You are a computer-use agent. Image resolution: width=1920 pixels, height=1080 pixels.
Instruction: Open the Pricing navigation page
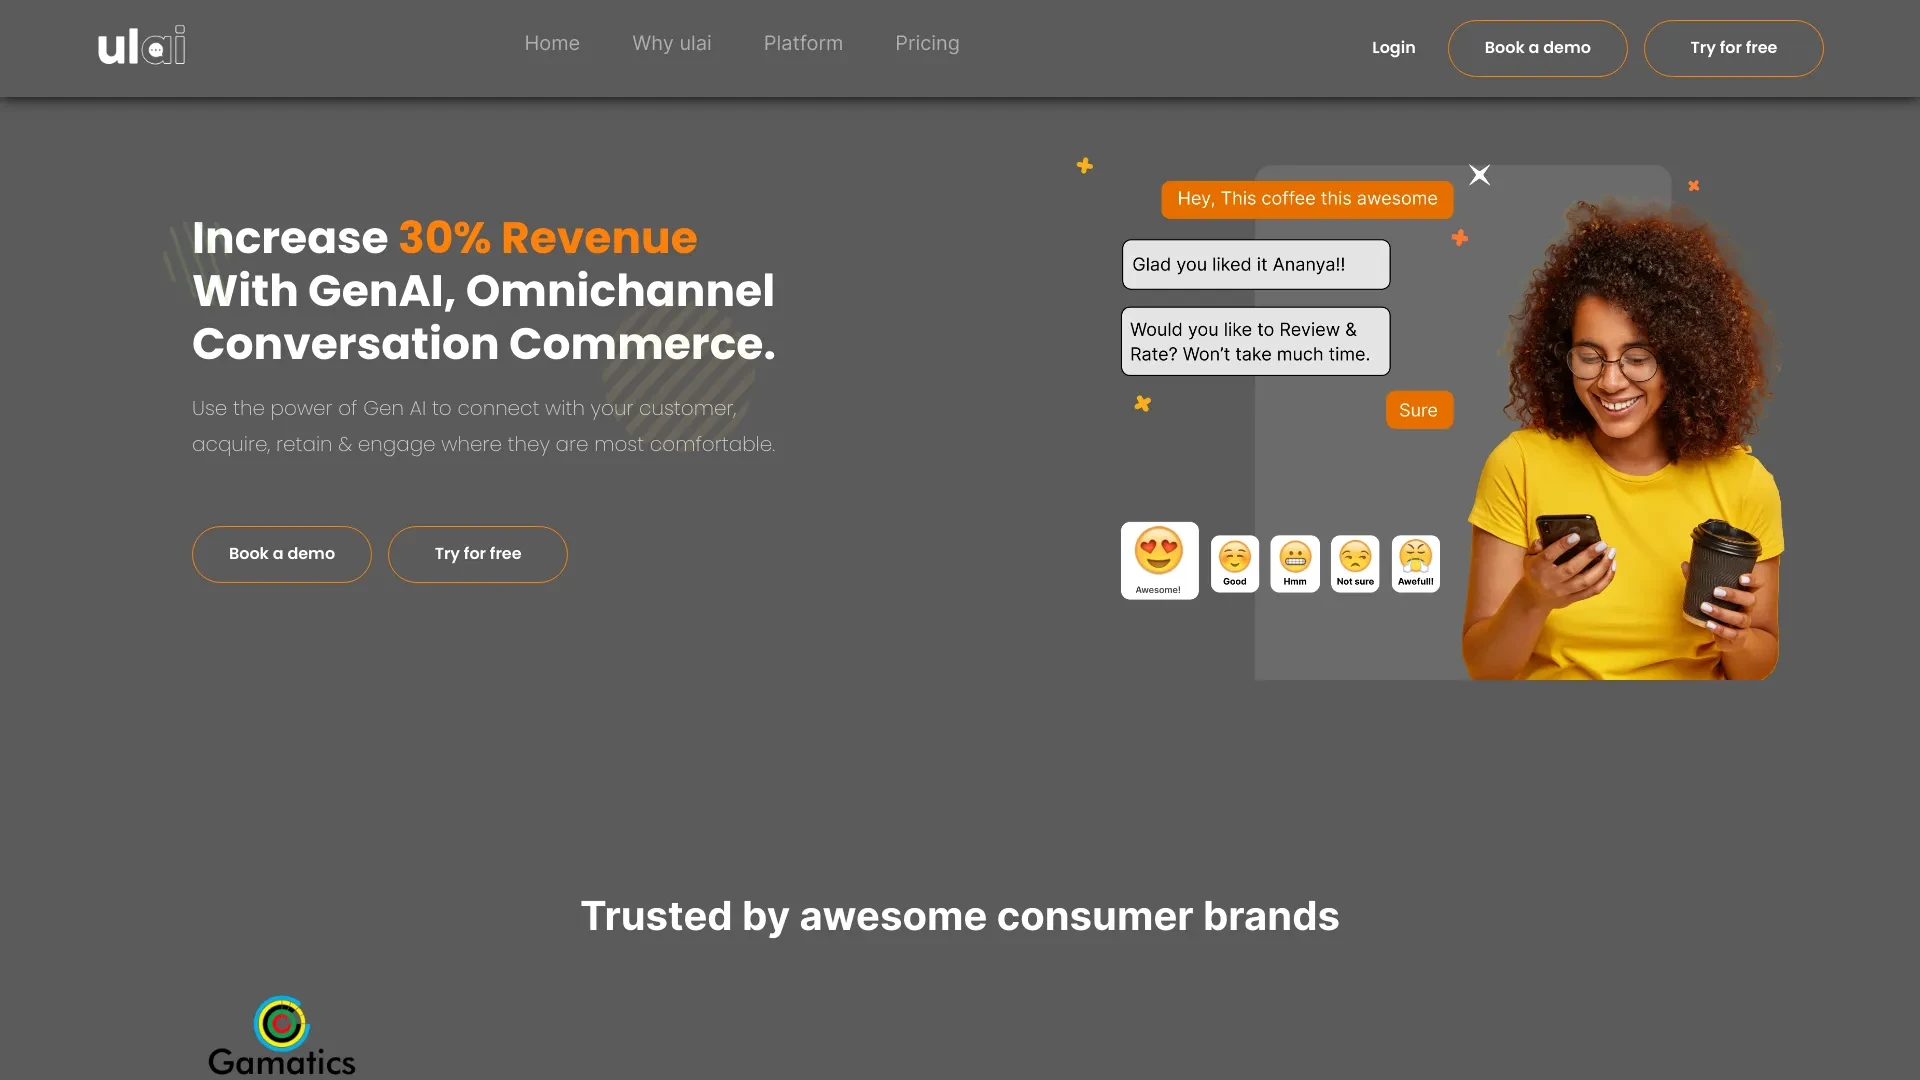[x=927, y=44]
